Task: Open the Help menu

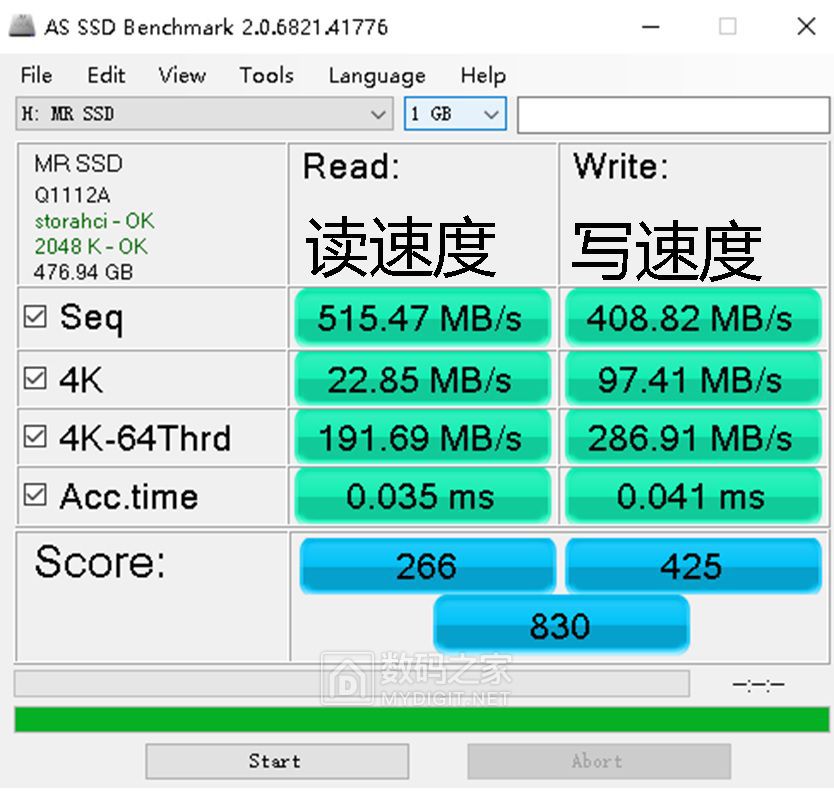Action: [x=483, y=76]
